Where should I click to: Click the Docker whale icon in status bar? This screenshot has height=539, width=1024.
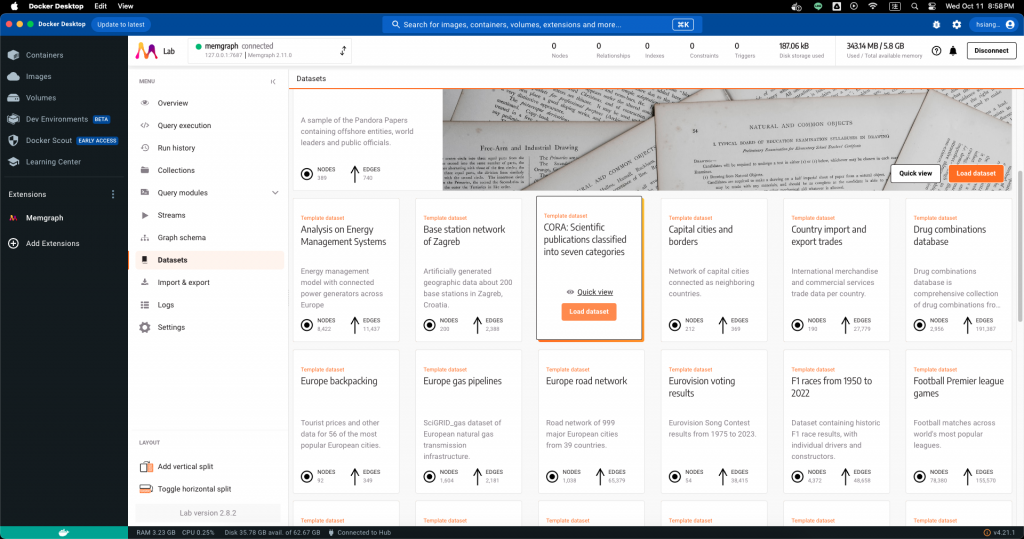(63, 532)
